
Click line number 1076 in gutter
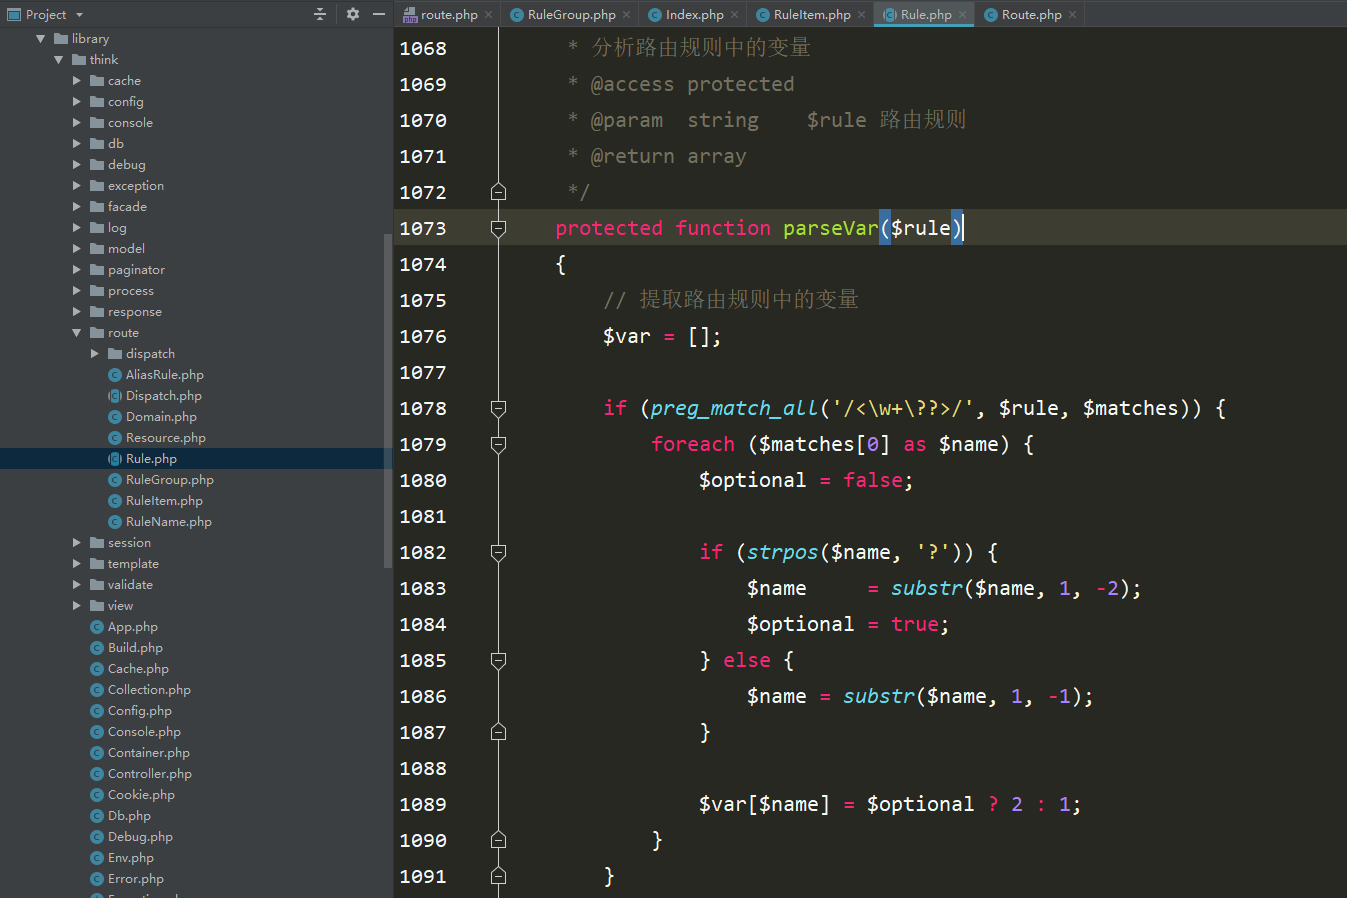coord(423,337)
